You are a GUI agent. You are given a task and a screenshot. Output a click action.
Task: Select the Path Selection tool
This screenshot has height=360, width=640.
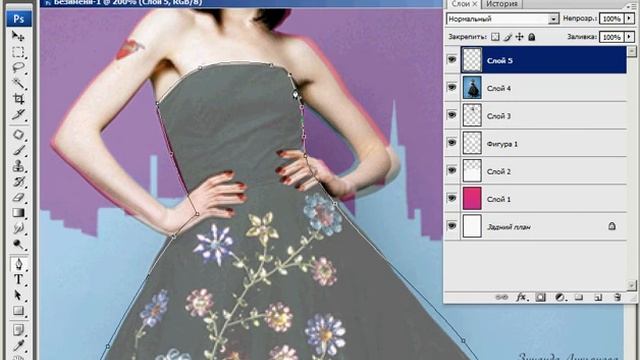click(18, 295)
